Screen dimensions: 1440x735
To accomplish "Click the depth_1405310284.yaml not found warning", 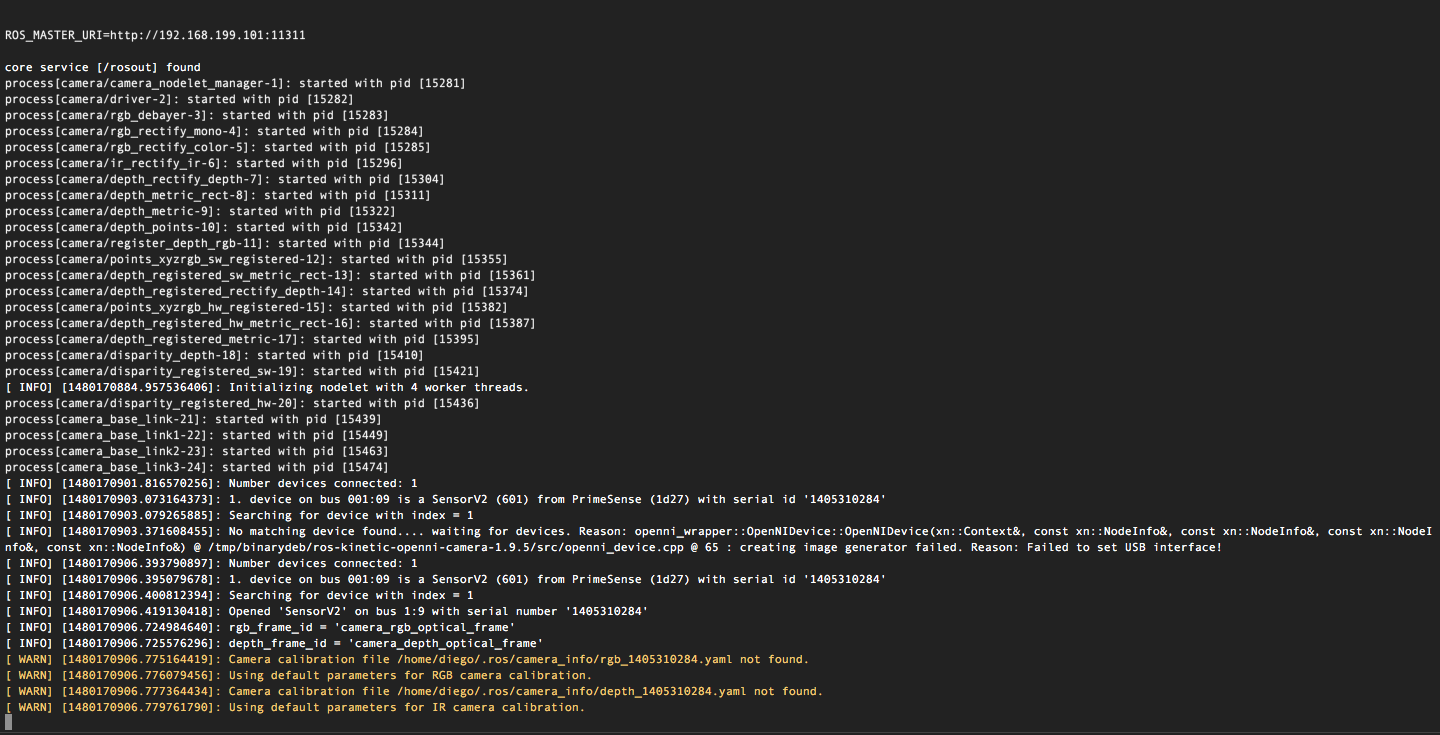I will 414,691.
